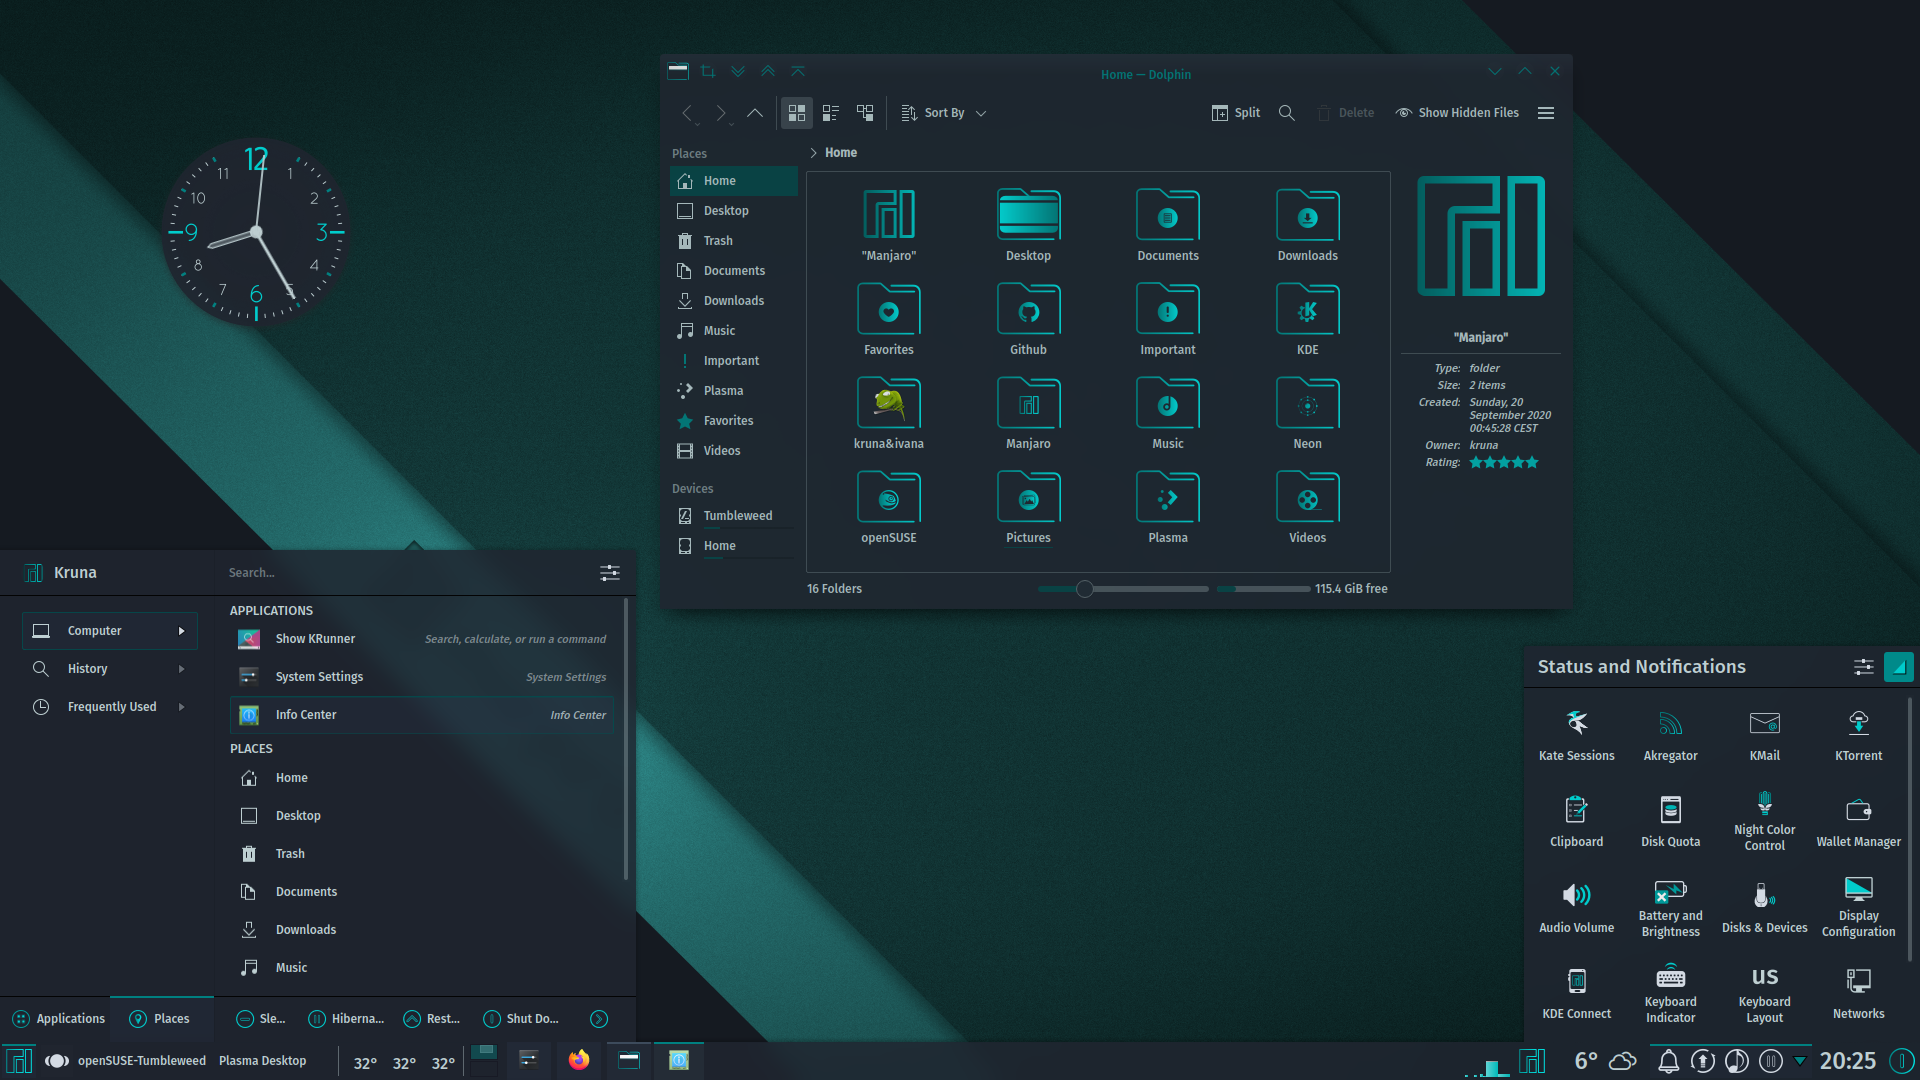The image size is (1920, 1080).
Task: Open KDE Connect tray entry
Action: click(1577, 993)
